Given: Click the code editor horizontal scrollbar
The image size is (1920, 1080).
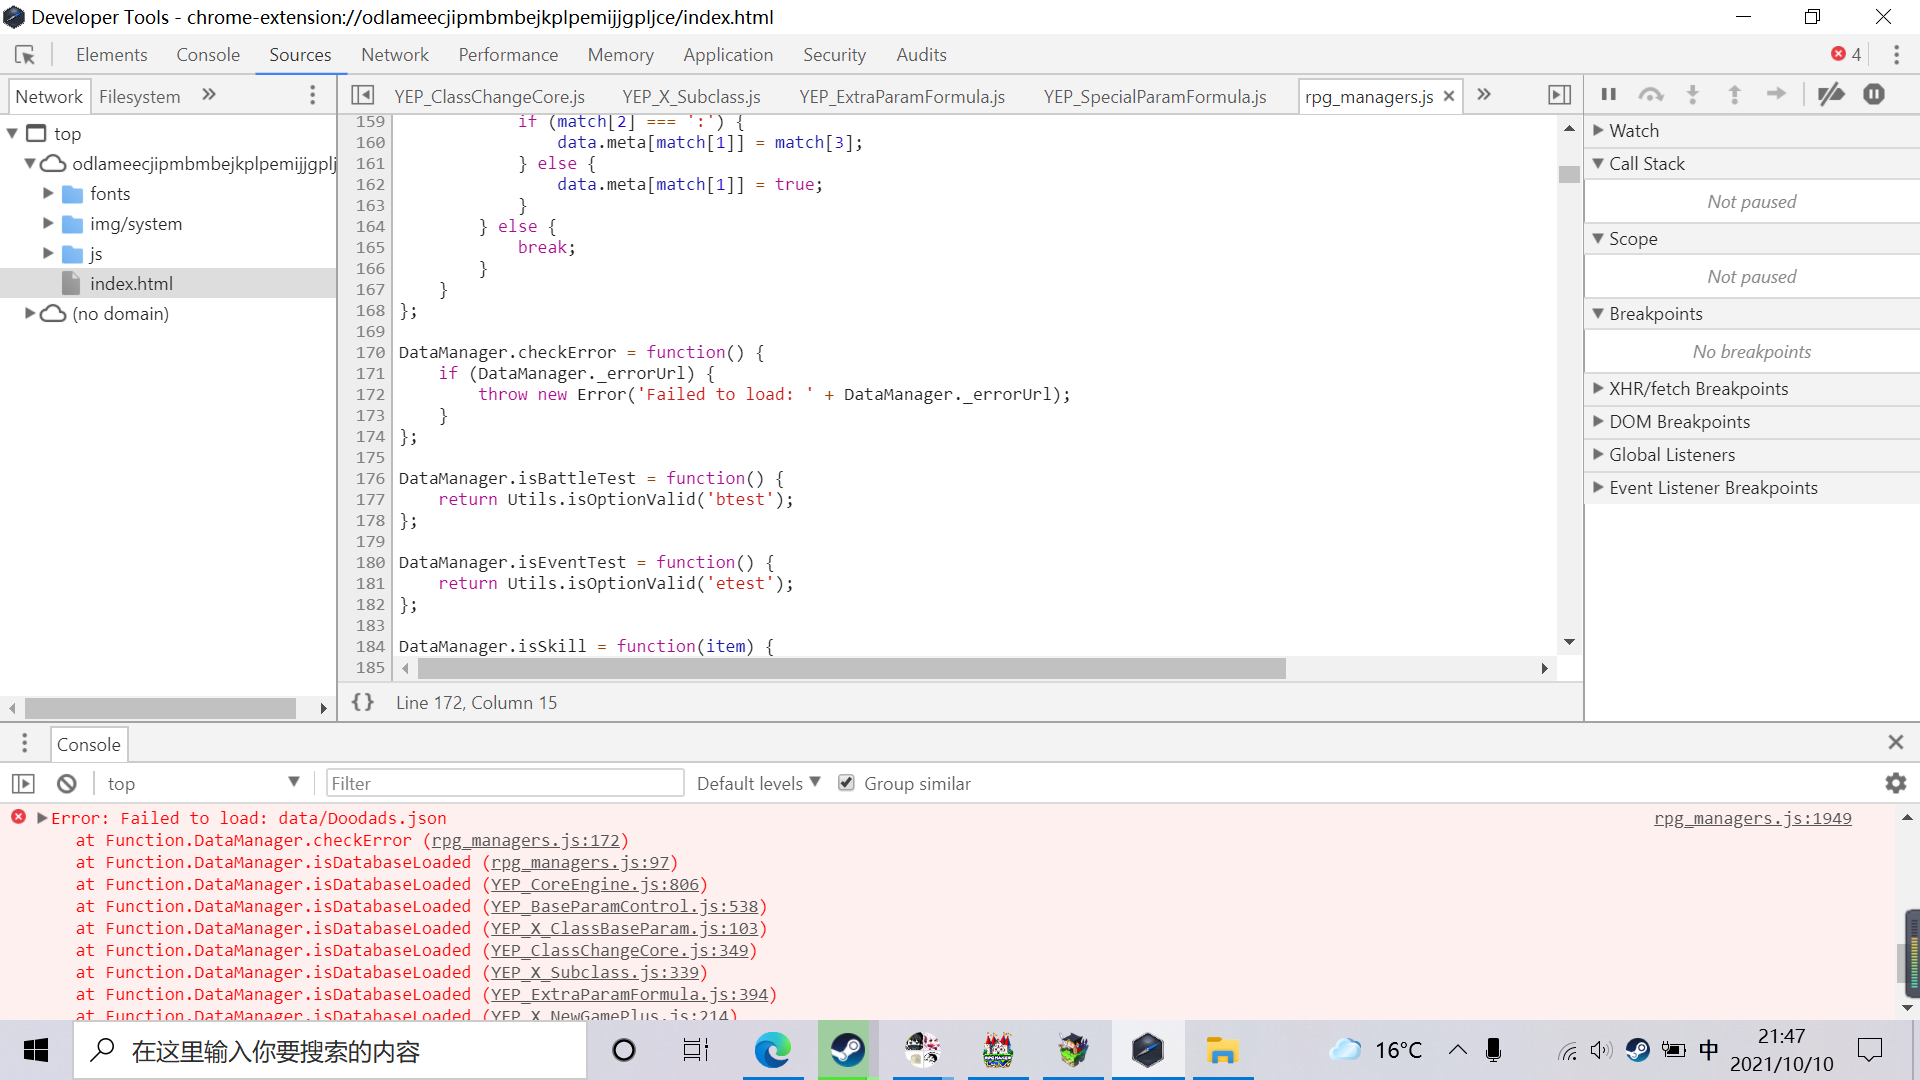Looking at the screenshot, I should pyautogui.click(x=852, y=668).
